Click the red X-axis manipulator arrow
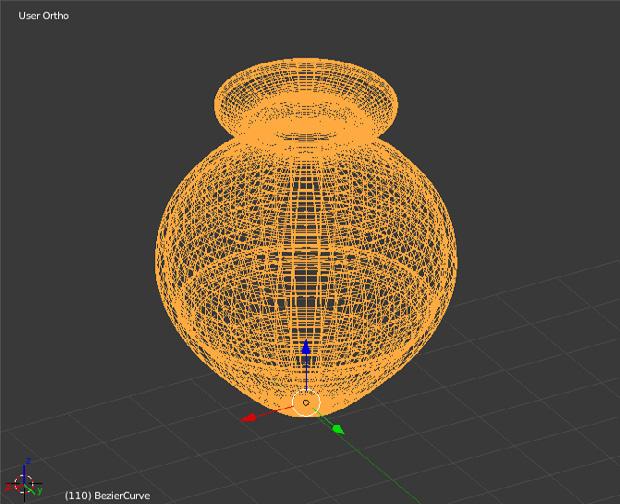Screen dimensions: 620x504 (x=249, y=418)
